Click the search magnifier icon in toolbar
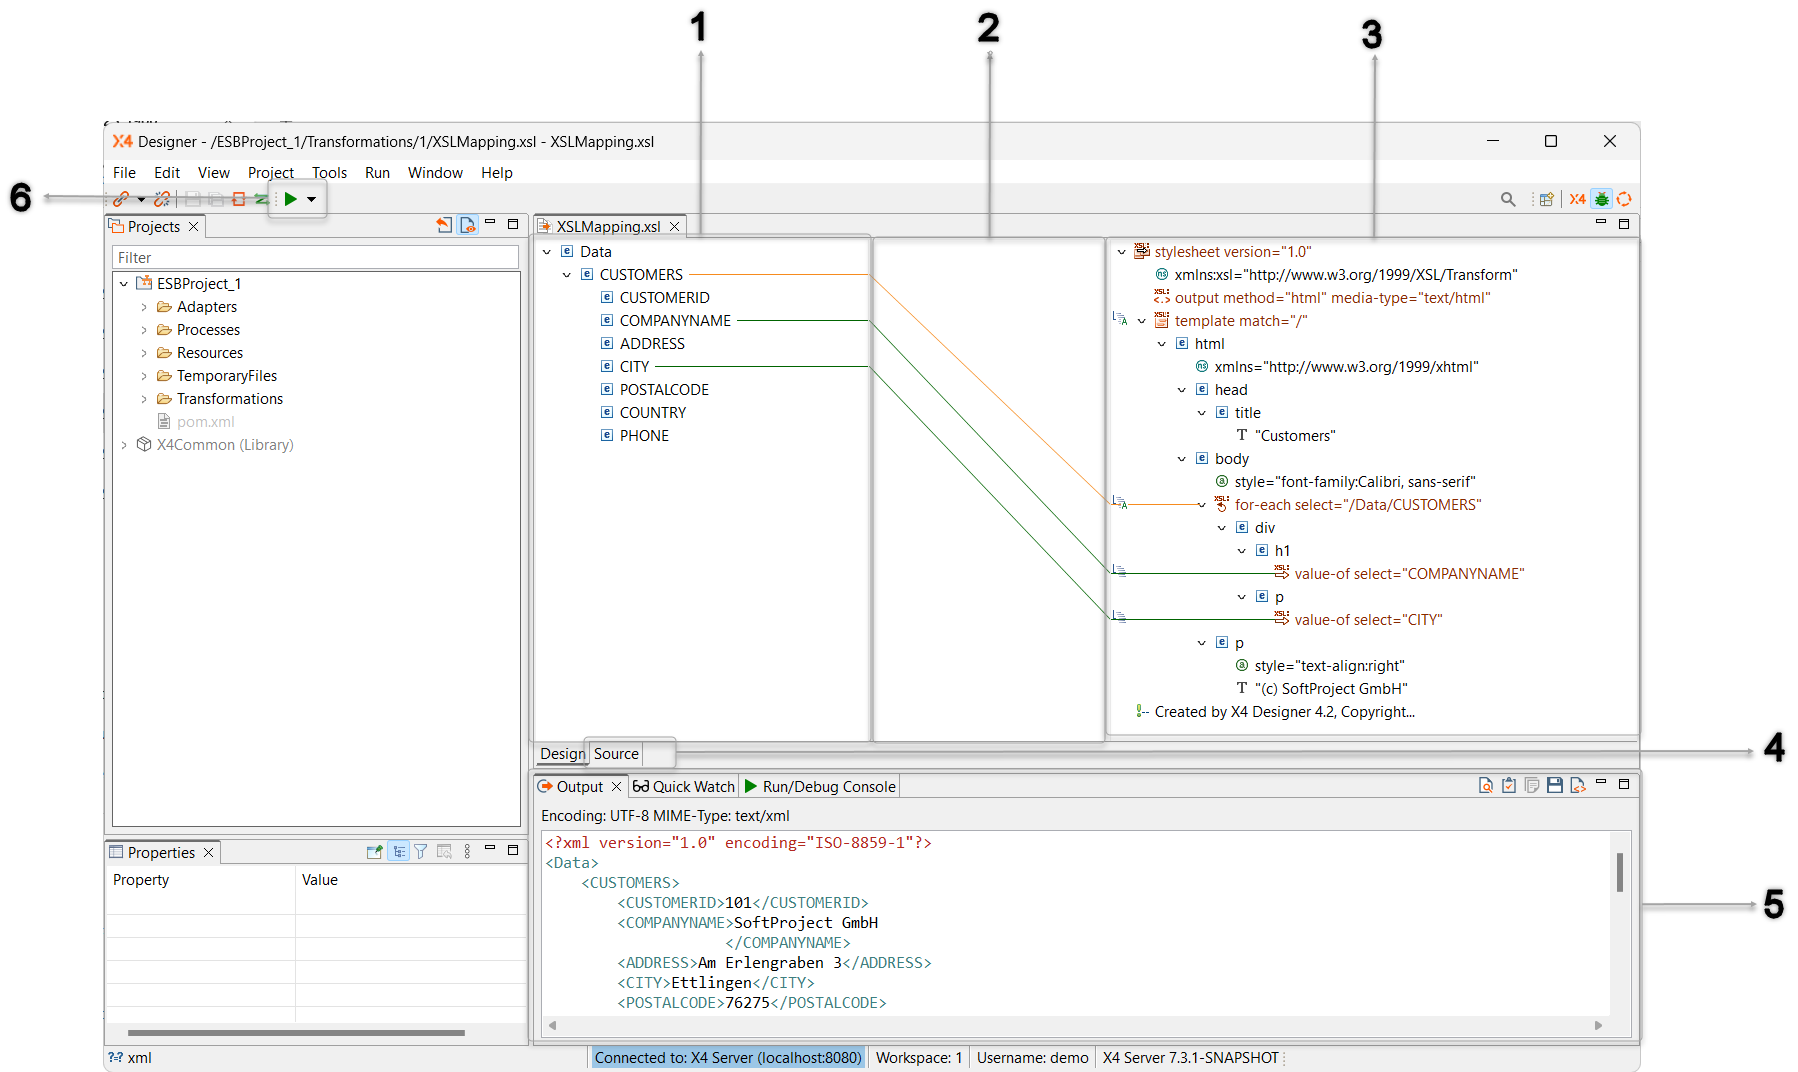The height and width of the screenshot is (1072, 1798). tap(1508, 199)
